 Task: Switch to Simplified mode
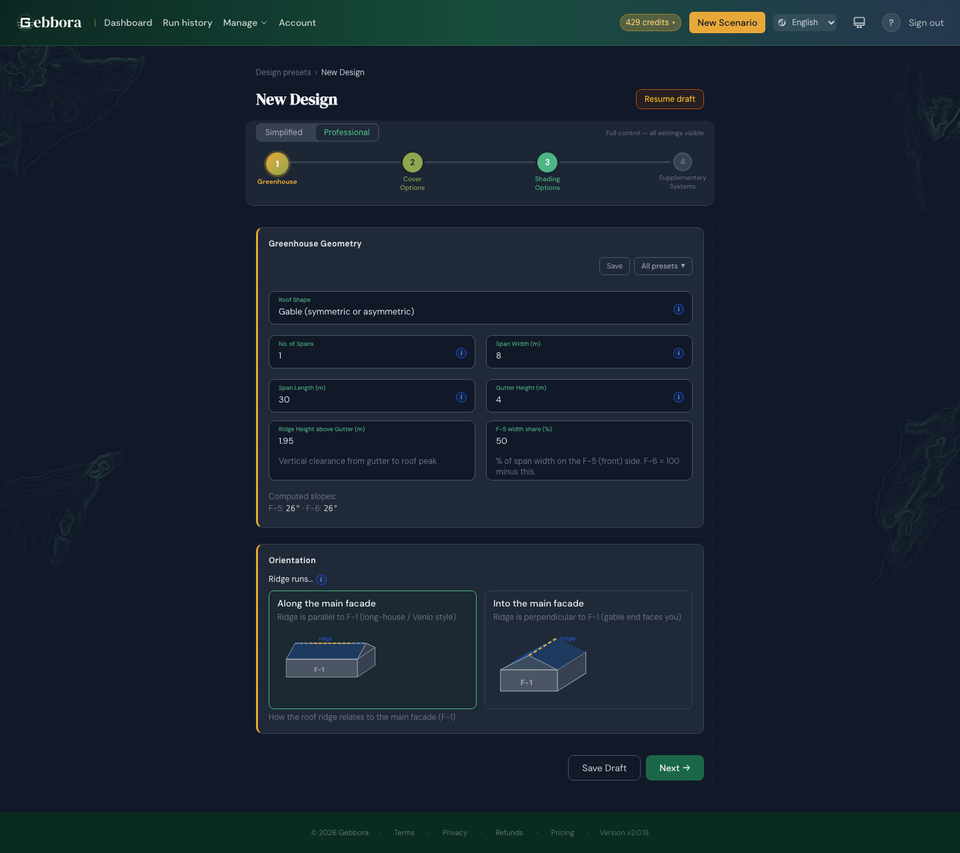(x=283, y=132)
